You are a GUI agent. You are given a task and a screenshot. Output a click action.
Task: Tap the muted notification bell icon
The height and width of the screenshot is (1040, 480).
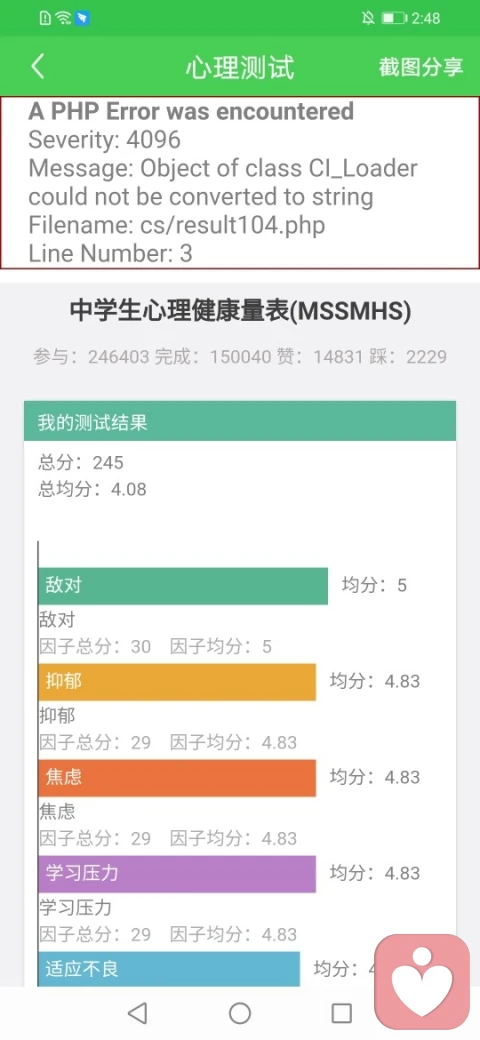(x=369, y=18)
